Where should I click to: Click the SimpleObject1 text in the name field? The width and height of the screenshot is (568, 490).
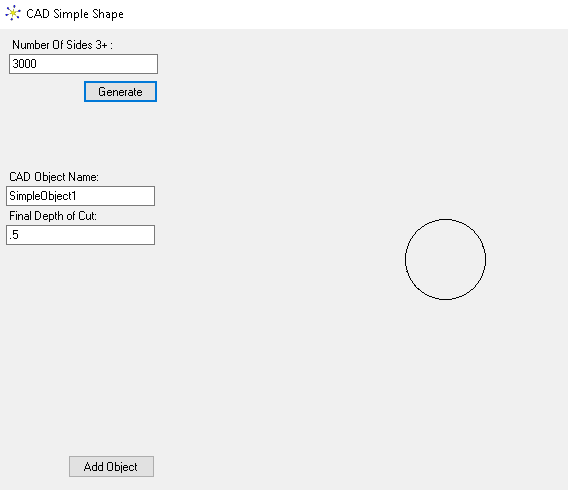pos(43,196)
